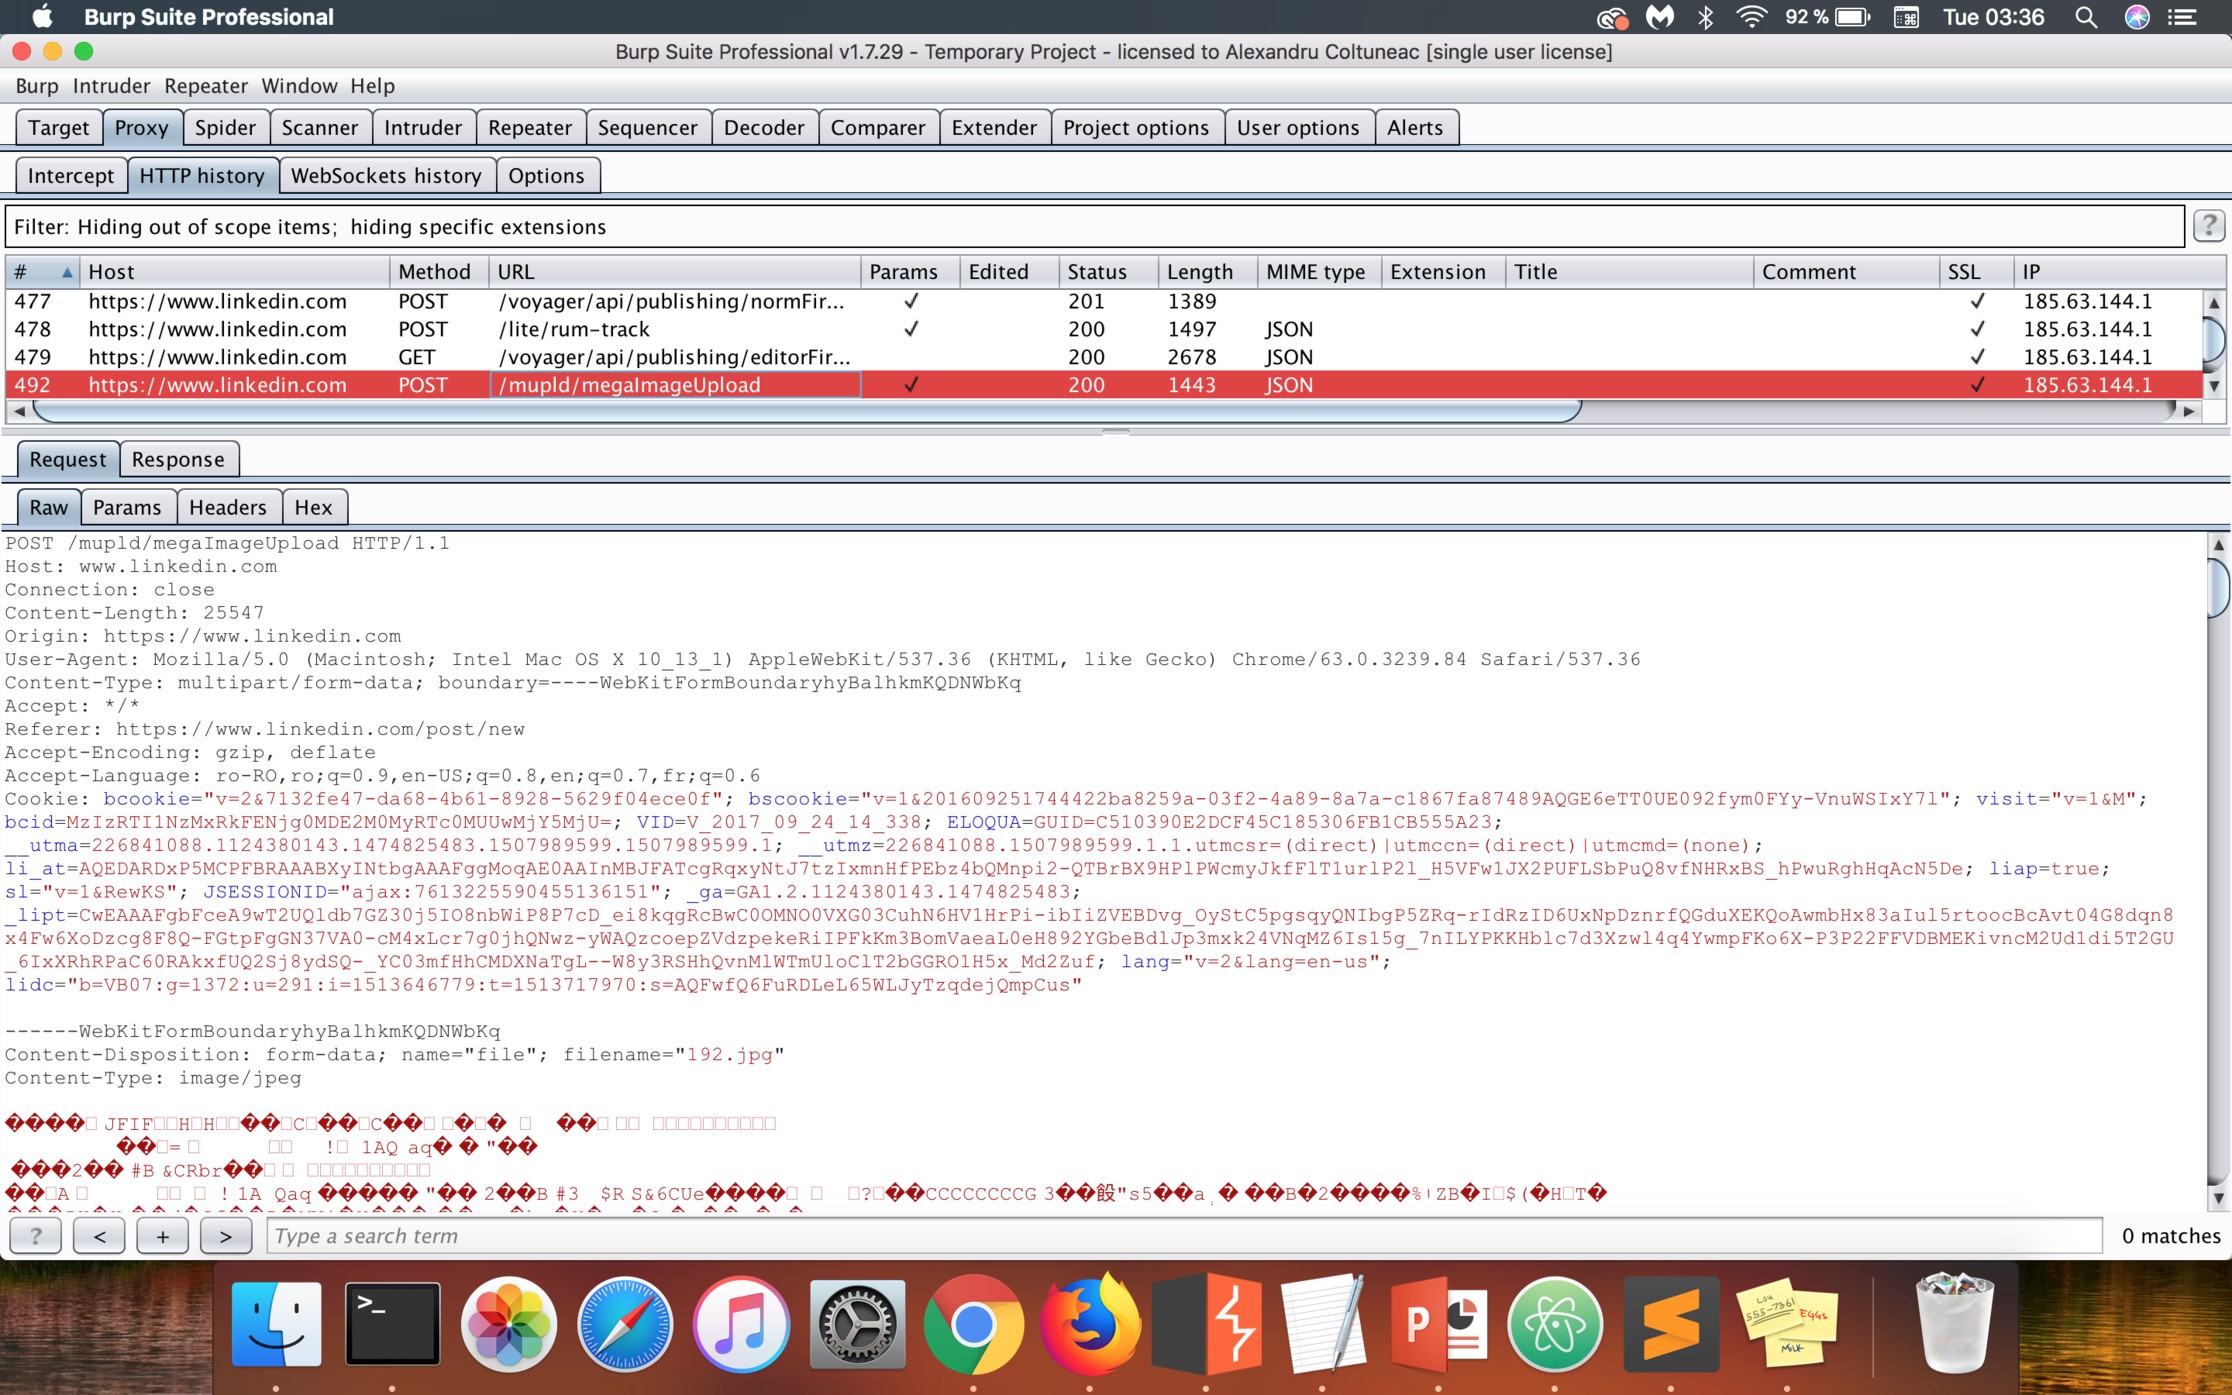Image resolution: width=2232 pixels, height=1395 pixels.
Task: Switch to the Sequencer tab
Action: pyautogui.click(x=648, y=128)
